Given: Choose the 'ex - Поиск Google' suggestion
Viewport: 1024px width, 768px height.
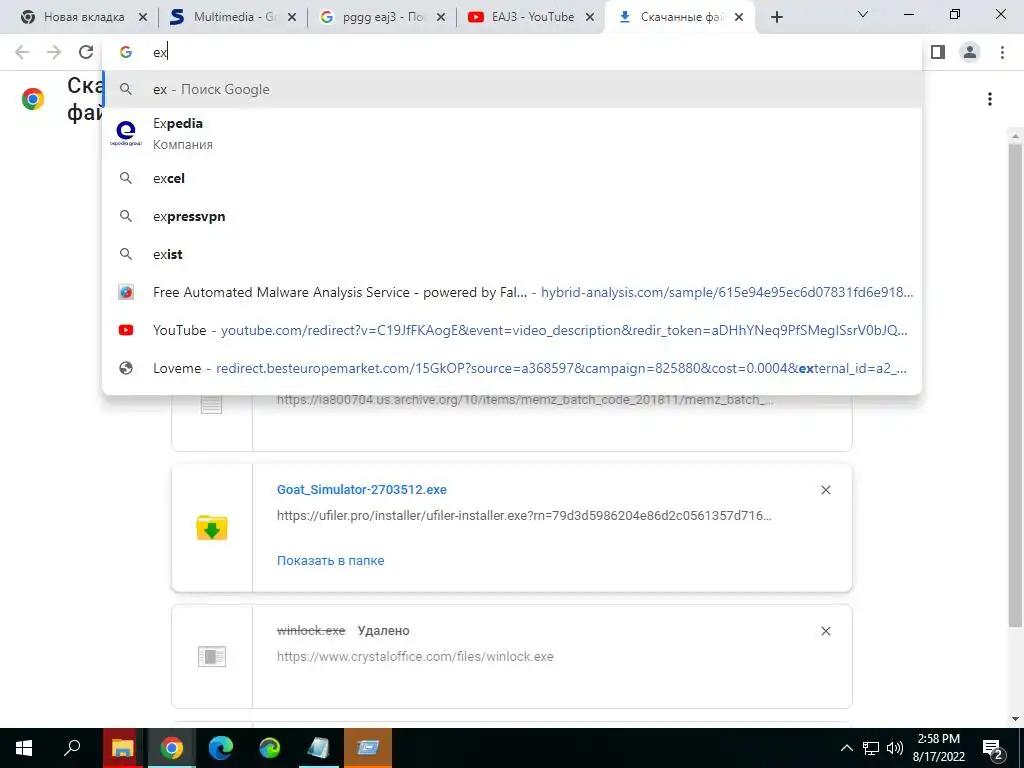Looking at the screenshot, I should tap(512, 89).
